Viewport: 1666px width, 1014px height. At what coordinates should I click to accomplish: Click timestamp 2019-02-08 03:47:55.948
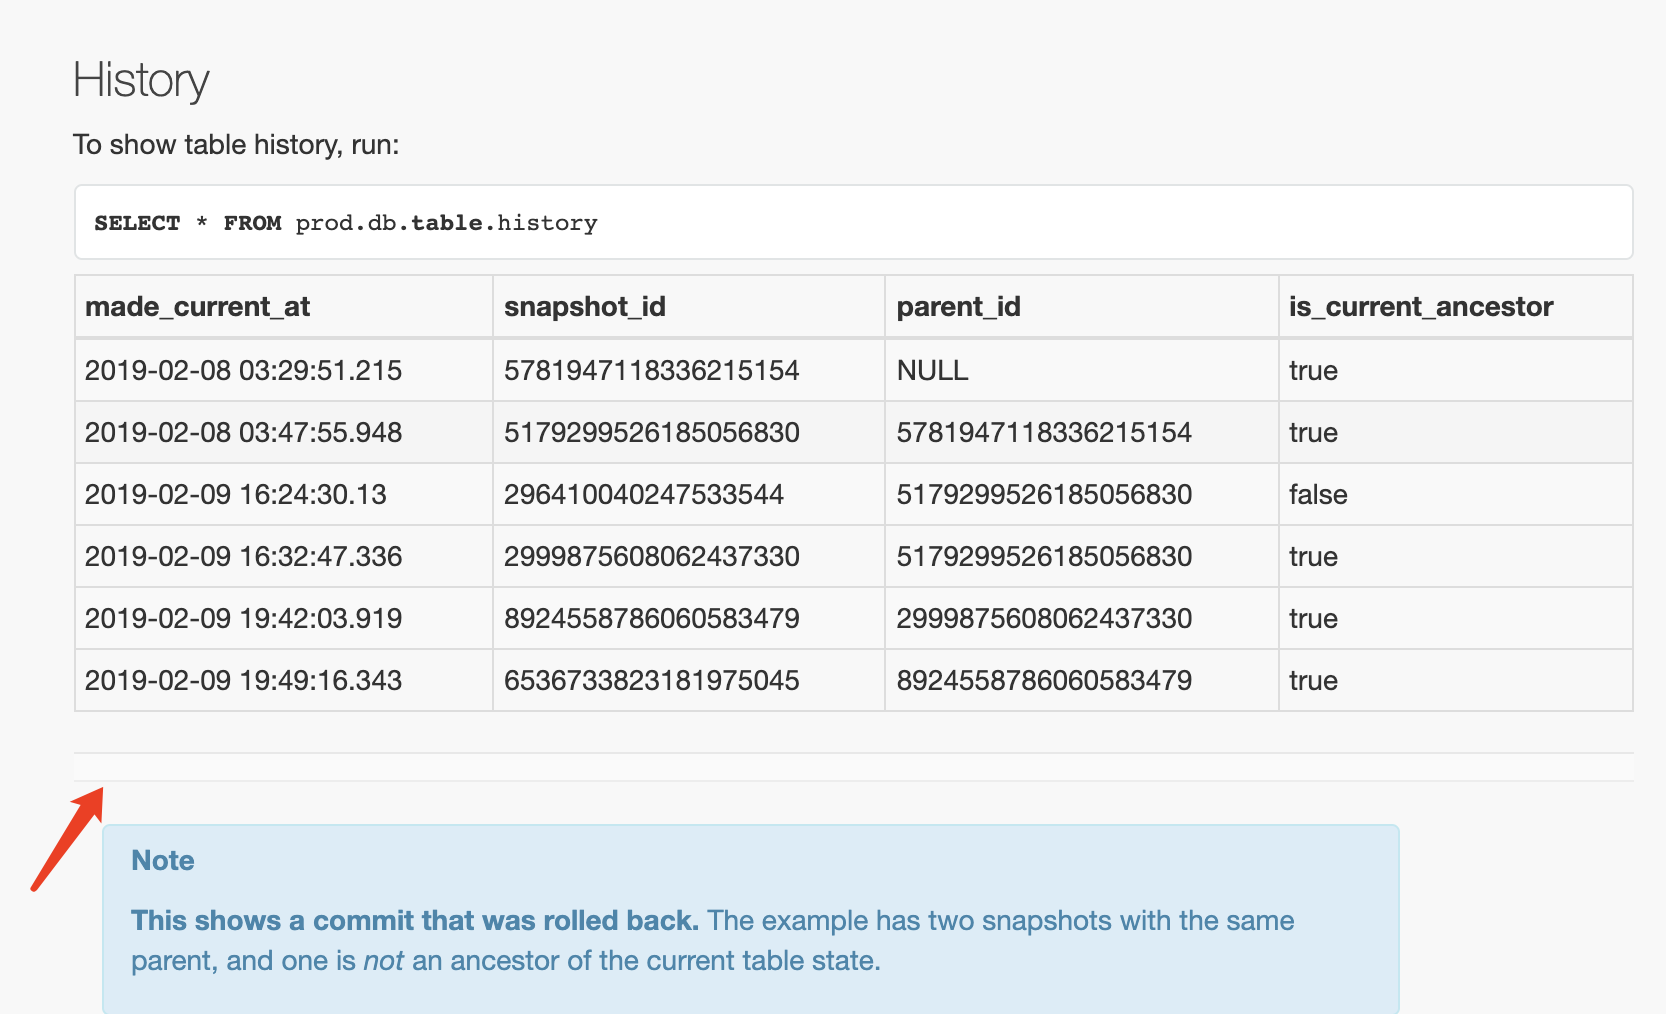click(243, 432)
